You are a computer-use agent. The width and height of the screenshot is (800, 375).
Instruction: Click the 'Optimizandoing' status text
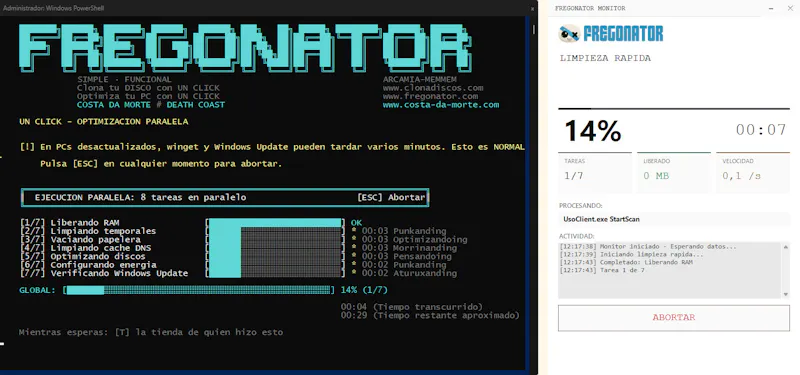click(430, 239)
